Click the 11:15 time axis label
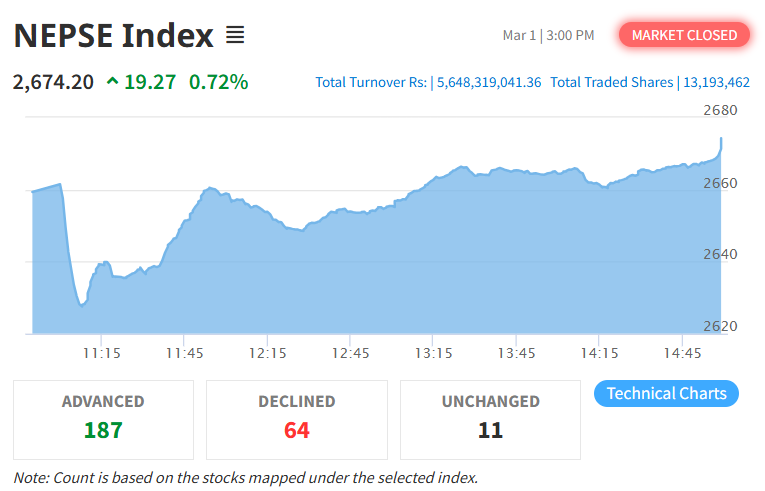This screenshot has height=491, width=765. 102,353
